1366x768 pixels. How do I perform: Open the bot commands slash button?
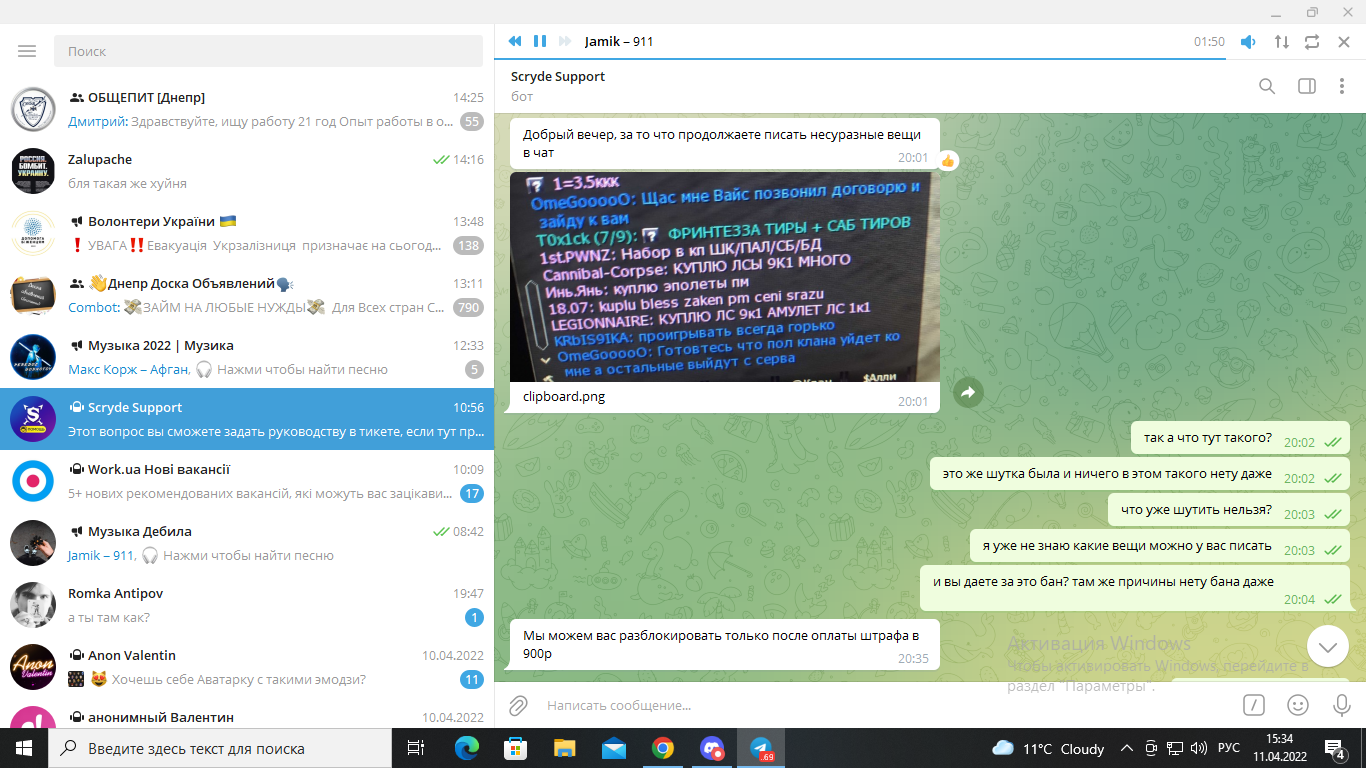pos(1254,705)
